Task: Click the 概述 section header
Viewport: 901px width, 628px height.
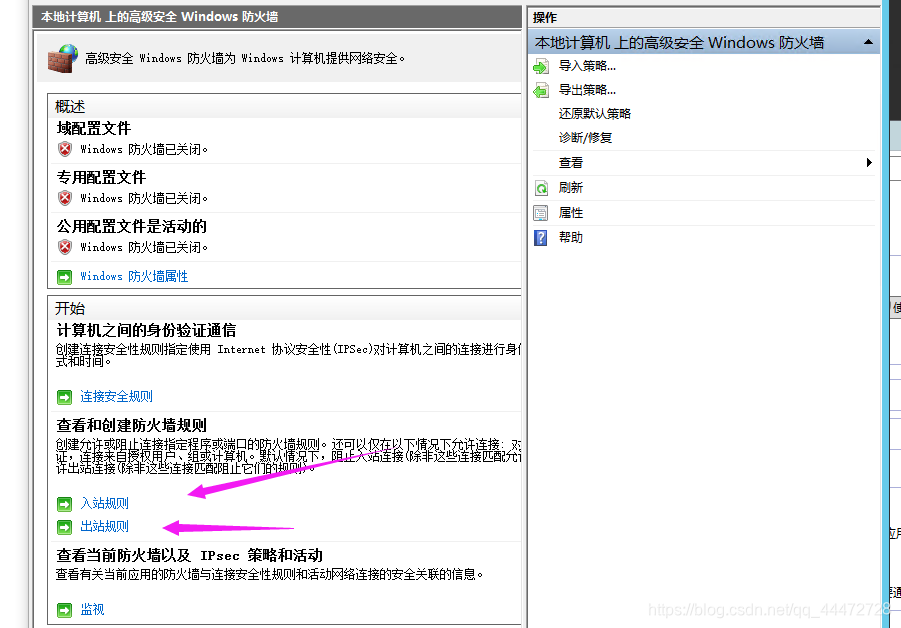Action: (x=70, y=106)
